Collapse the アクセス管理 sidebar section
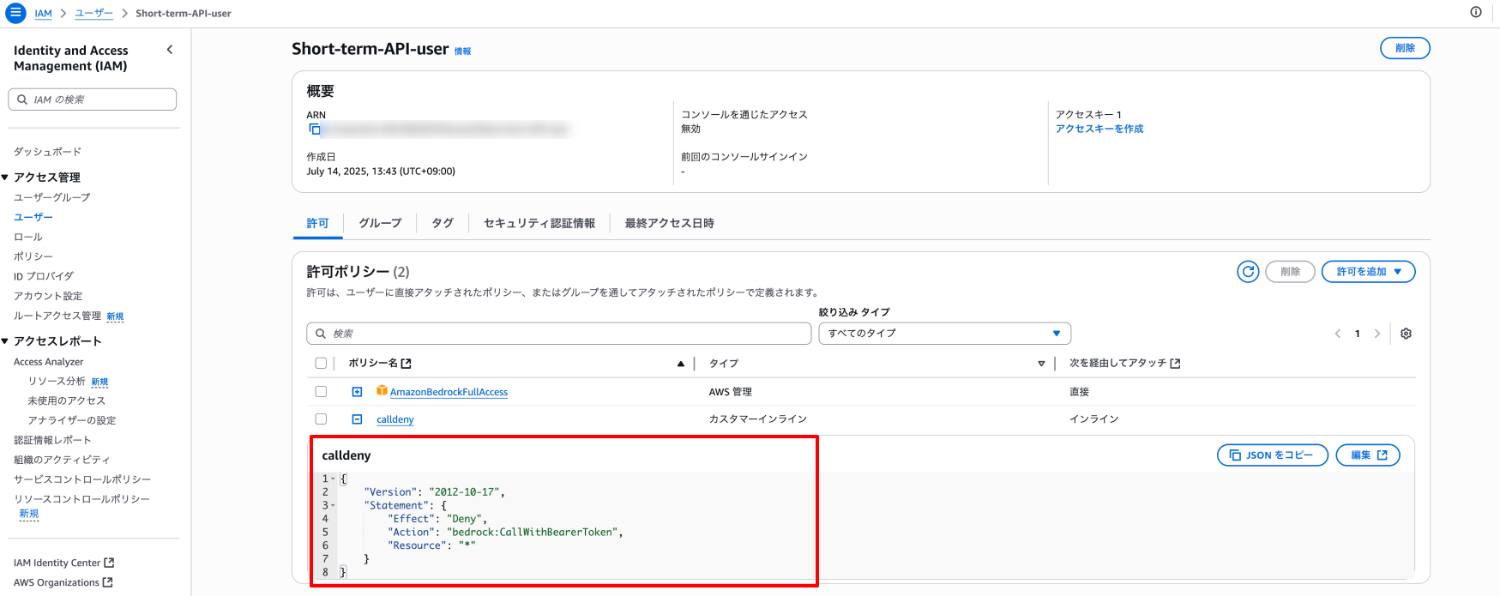 point(6,177)
